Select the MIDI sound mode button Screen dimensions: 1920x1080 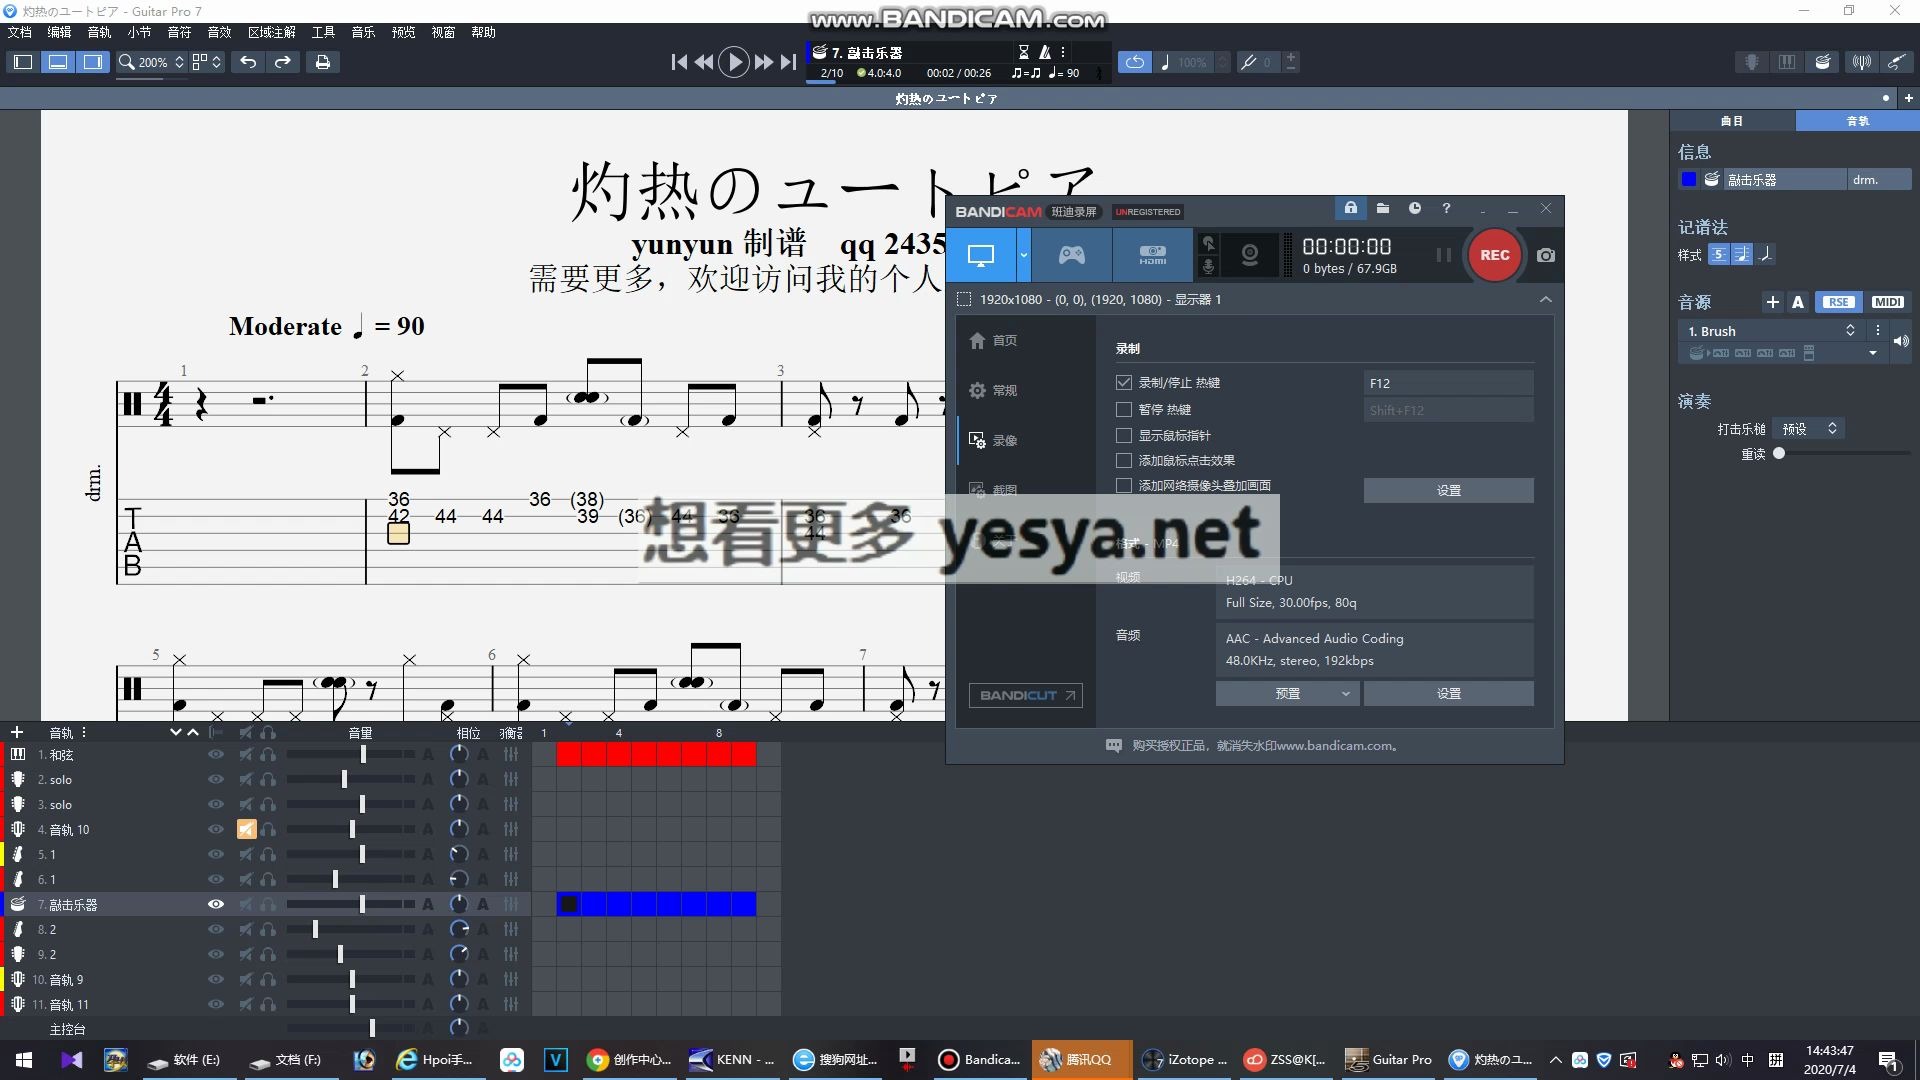point(1887,302)
